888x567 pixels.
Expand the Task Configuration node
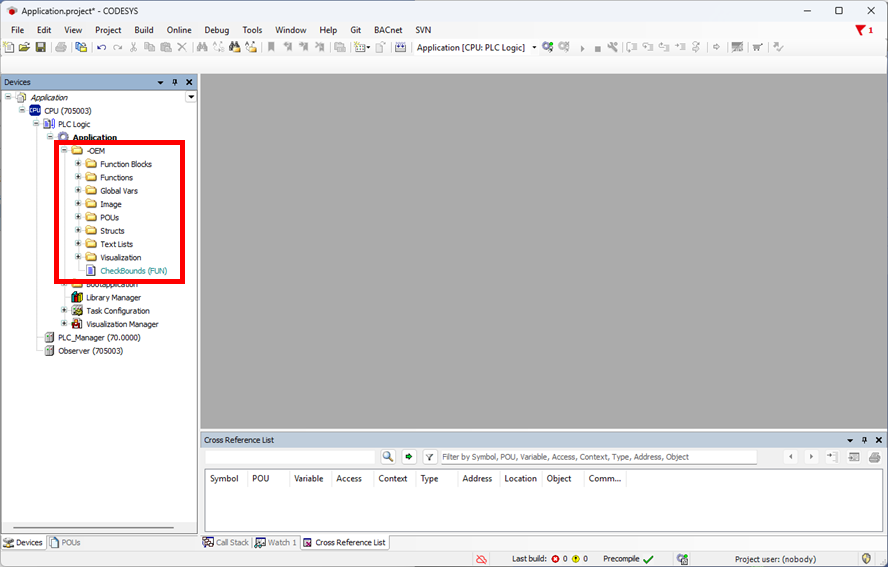point(64,311)
